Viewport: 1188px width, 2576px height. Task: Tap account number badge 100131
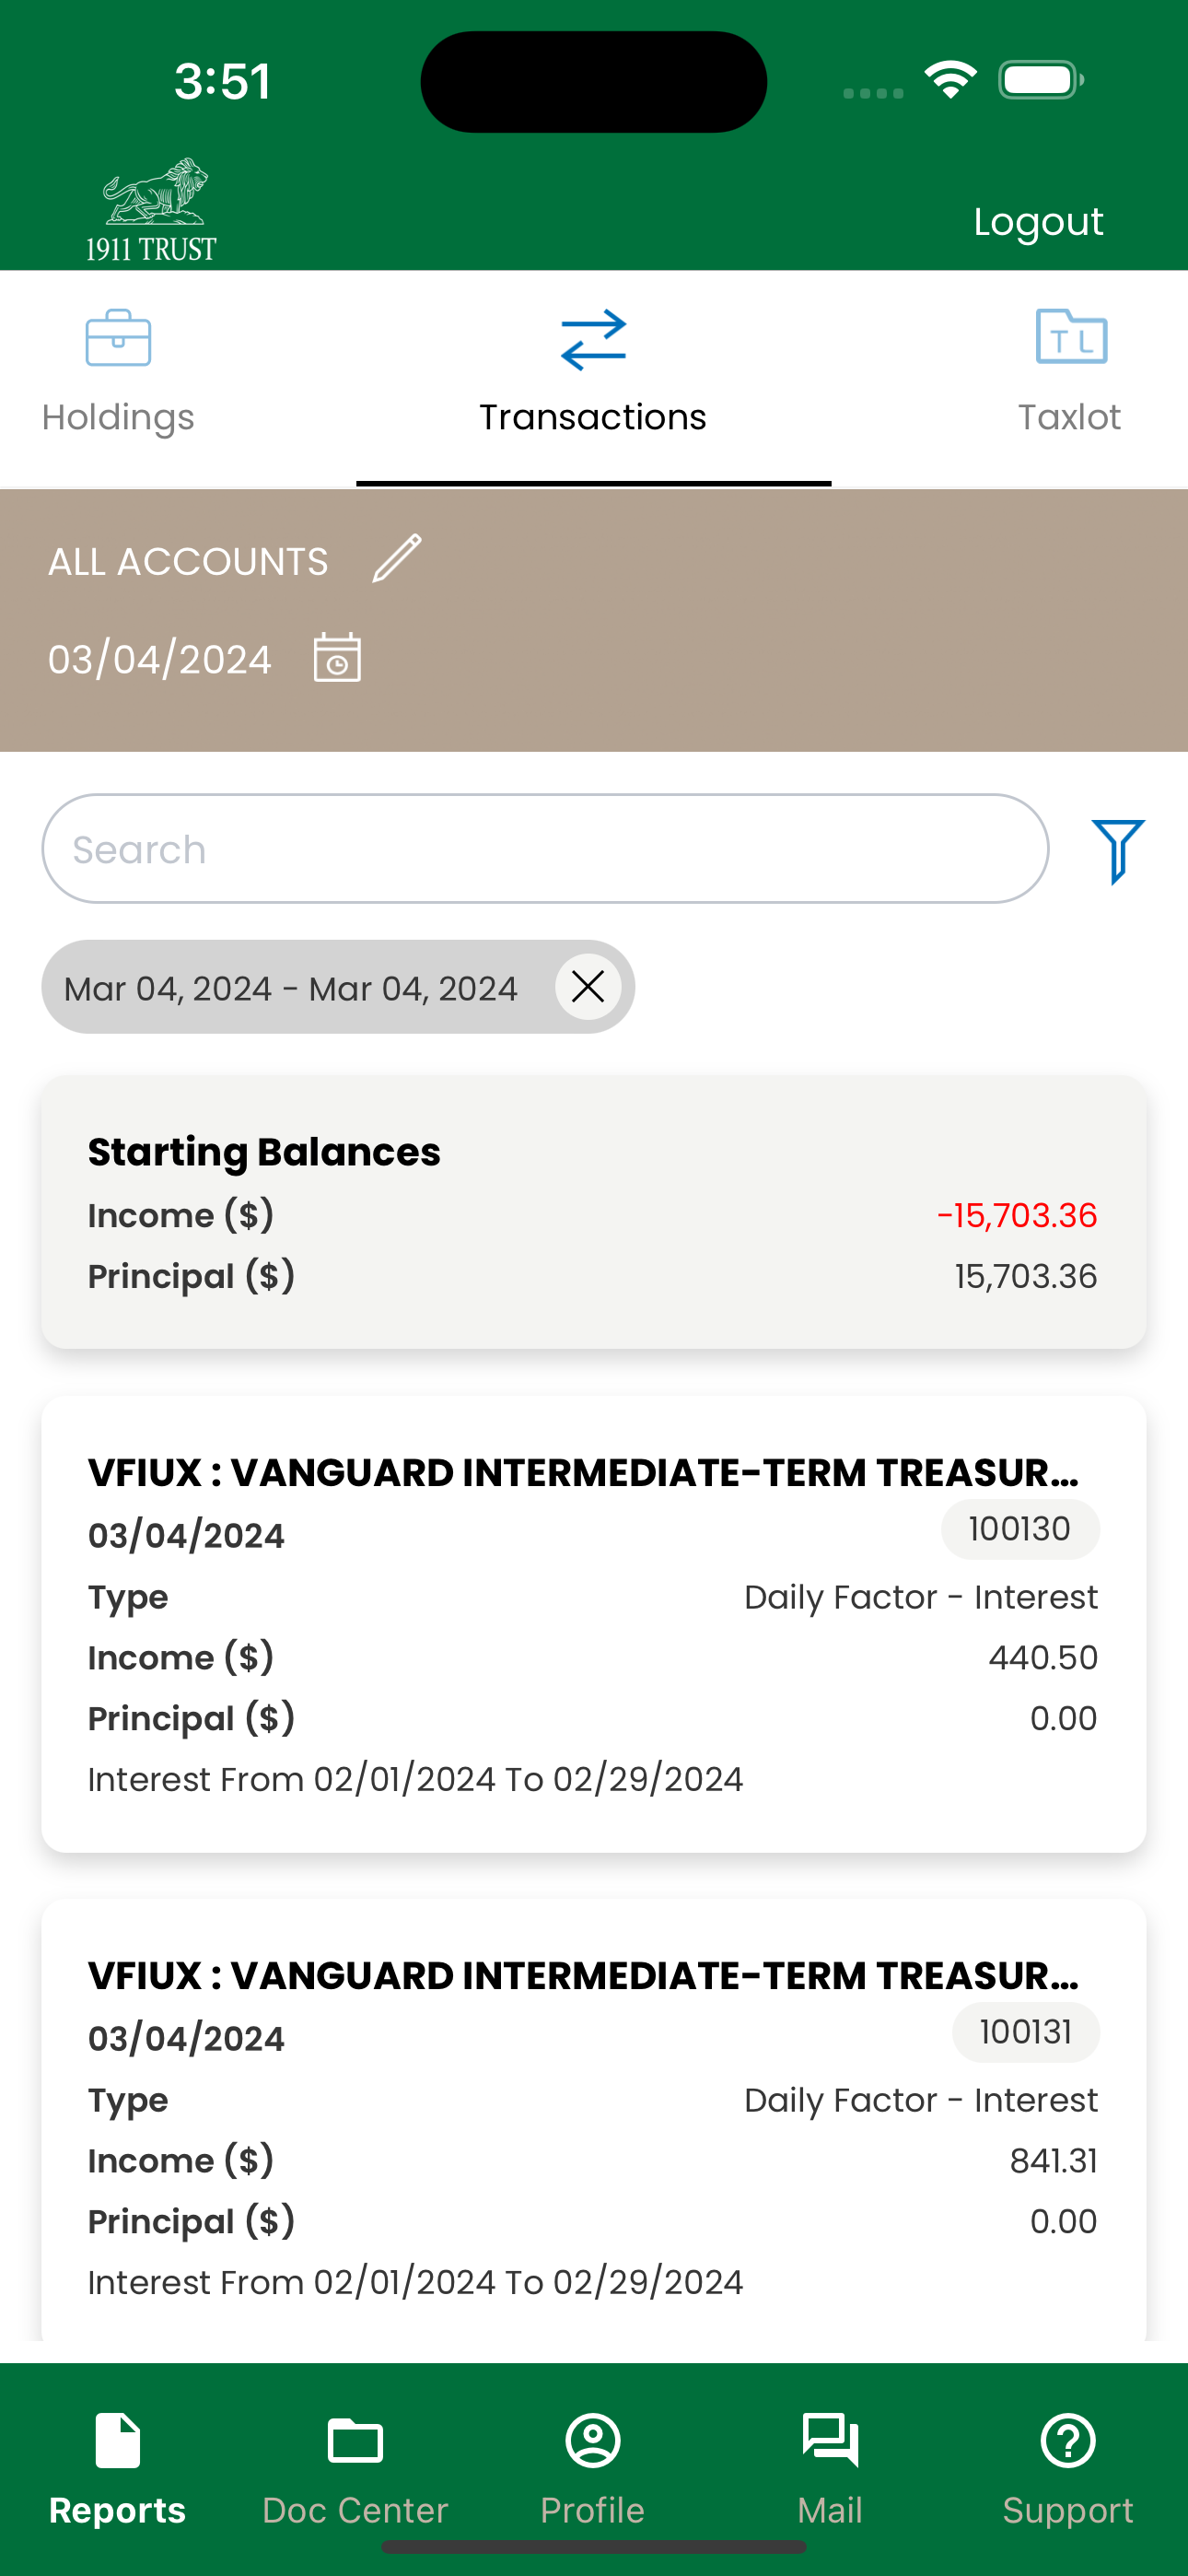(x=1026, y=2032)
